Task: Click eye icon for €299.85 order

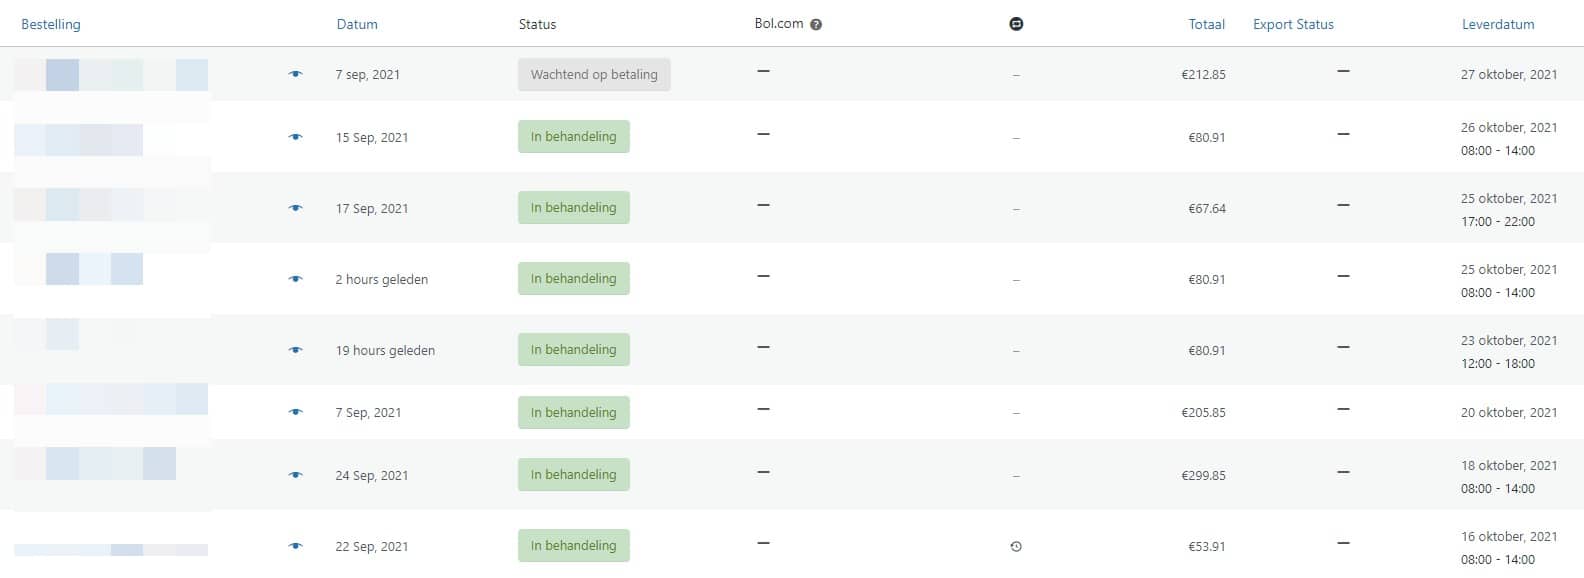Action: [x=295, y=476]
